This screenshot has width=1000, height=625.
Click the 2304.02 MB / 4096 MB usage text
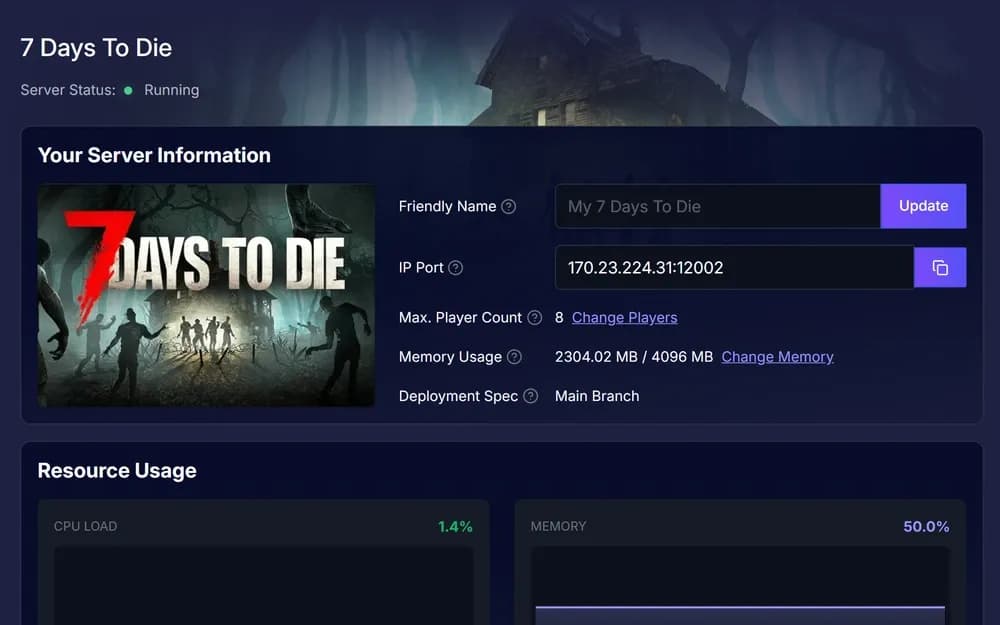[x=633, y=357]
